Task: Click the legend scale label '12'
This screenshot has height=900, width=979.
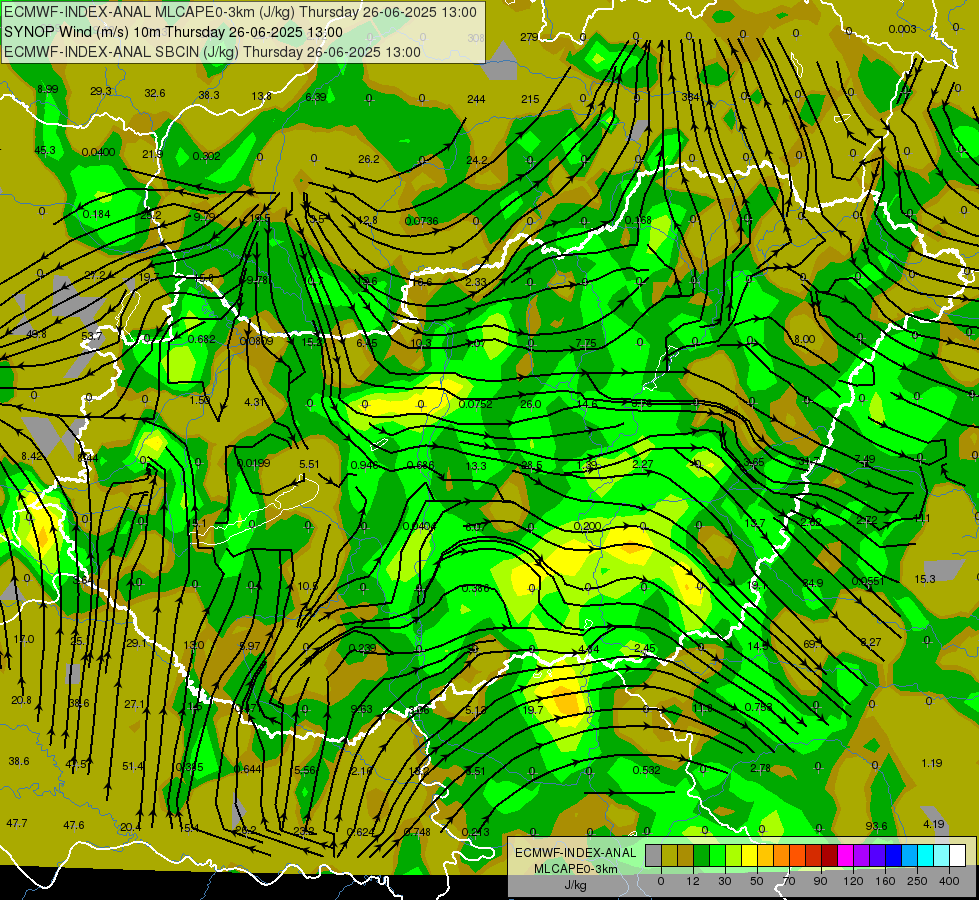Action: (x=693, y=881)
